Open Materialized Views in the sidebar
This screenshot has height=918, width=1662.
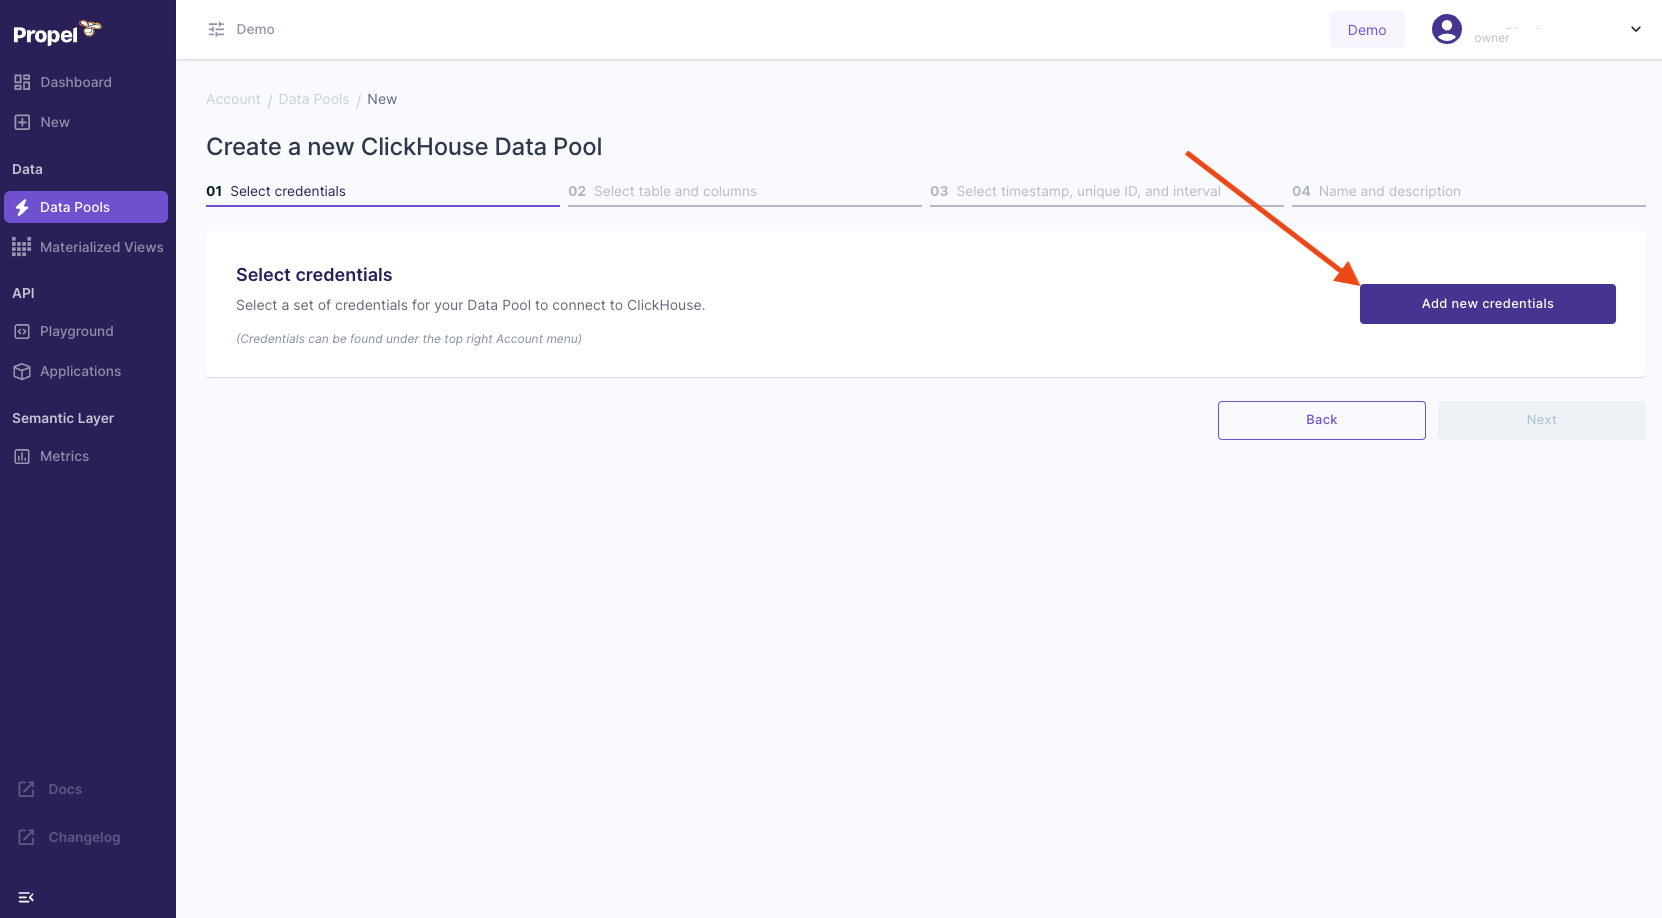(101, 246)
